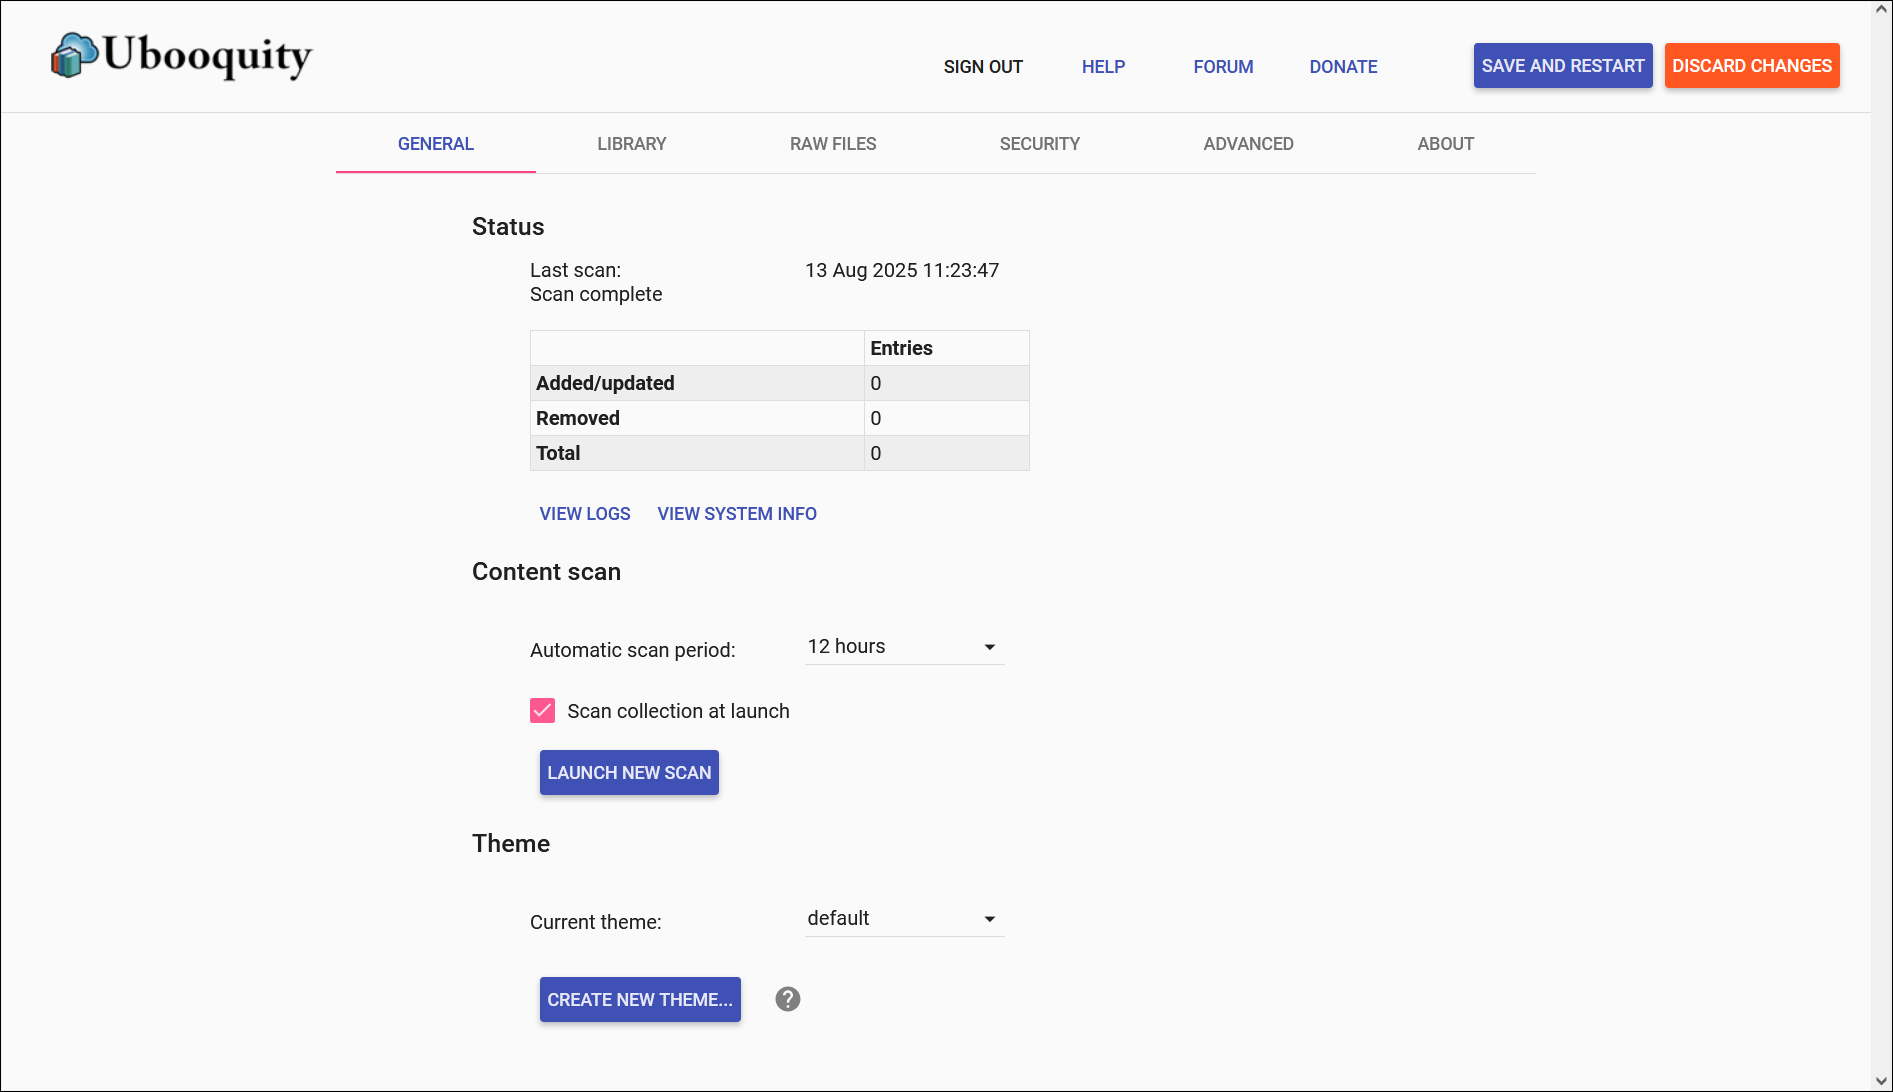This screenshot has height=1092, width=1893.
Task: Click Create New Theme button
Action: click(x=640, y=1000)
